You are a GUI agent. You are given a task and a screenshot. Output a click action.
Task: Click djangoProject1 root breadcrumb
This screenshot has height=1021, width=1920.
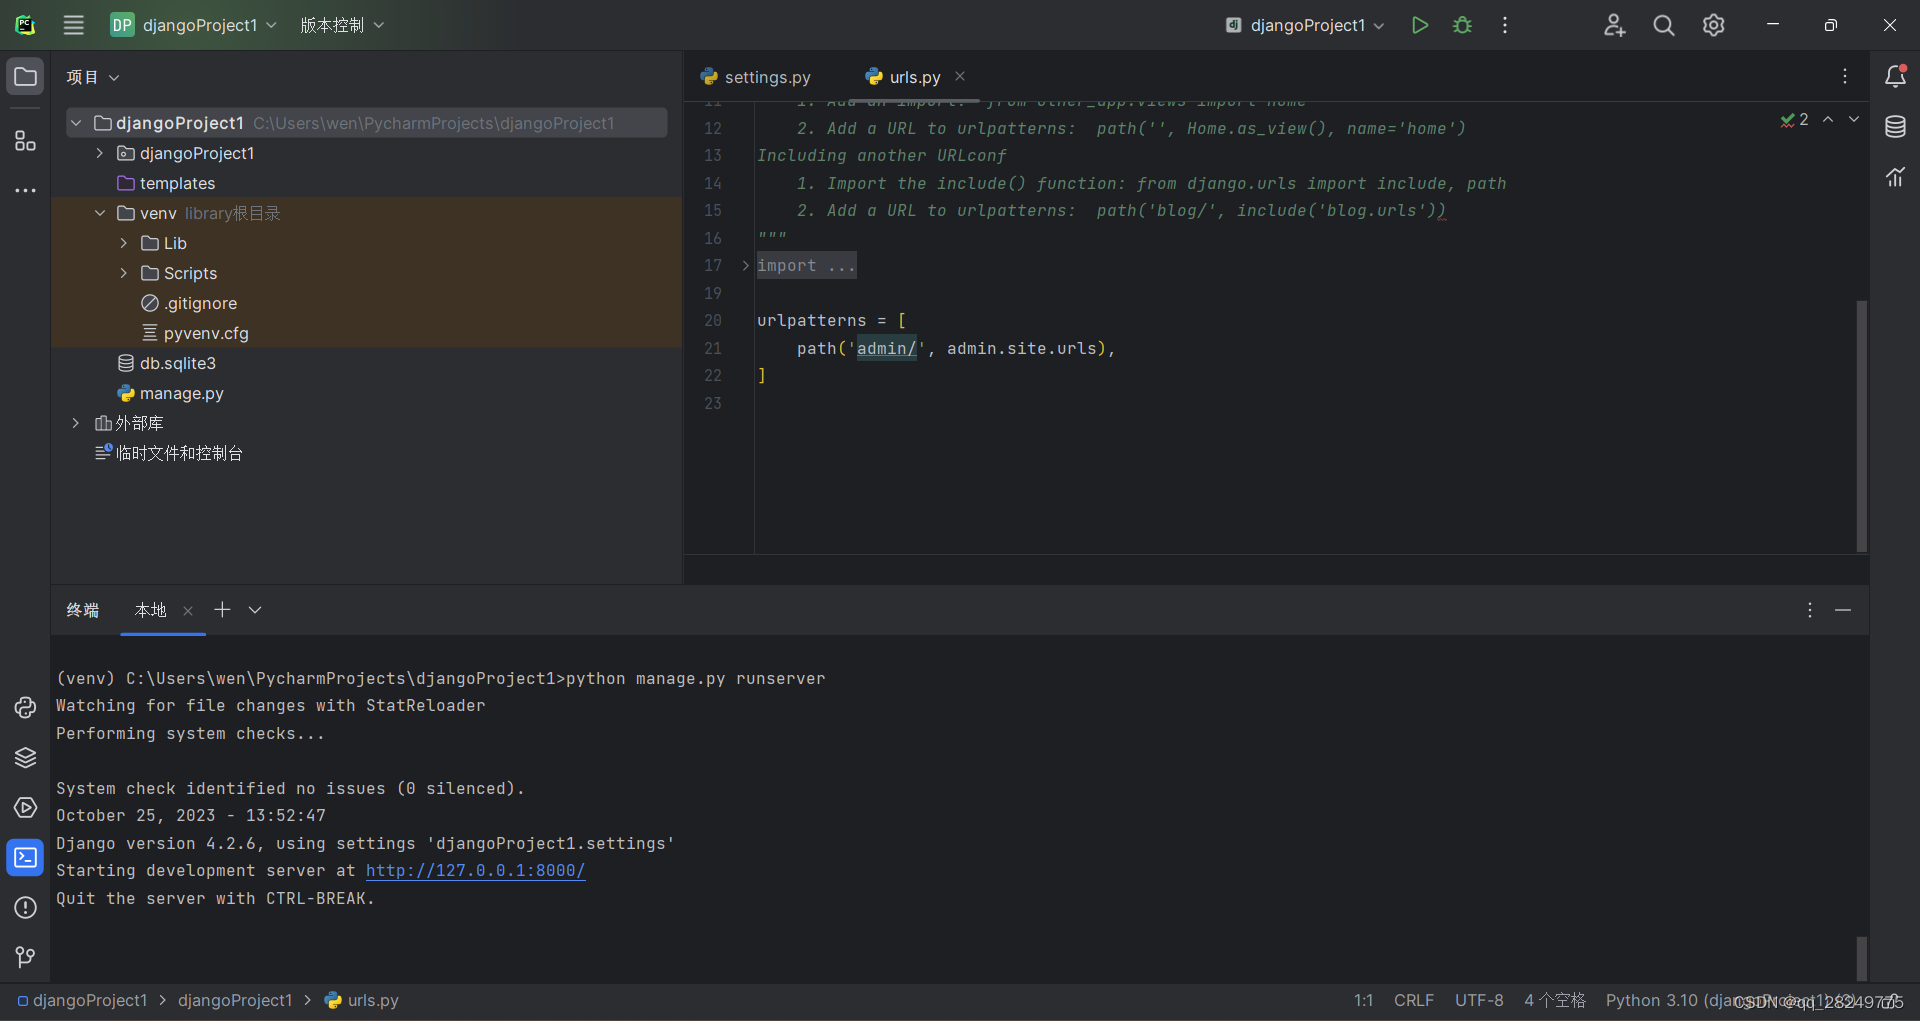82,1000
